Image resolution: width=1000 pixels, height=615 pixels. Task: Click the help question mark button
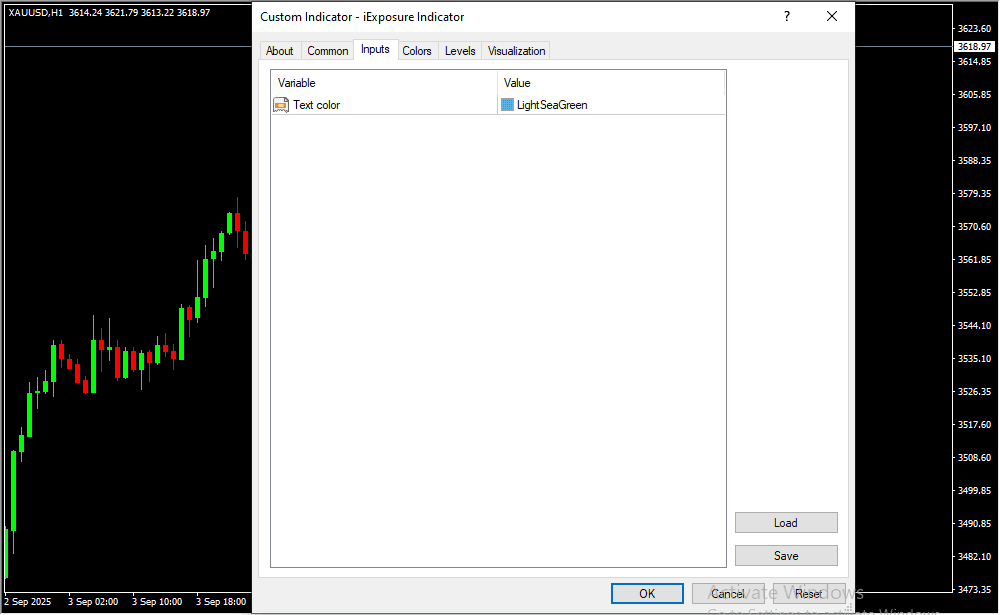[x=787, y=17]
